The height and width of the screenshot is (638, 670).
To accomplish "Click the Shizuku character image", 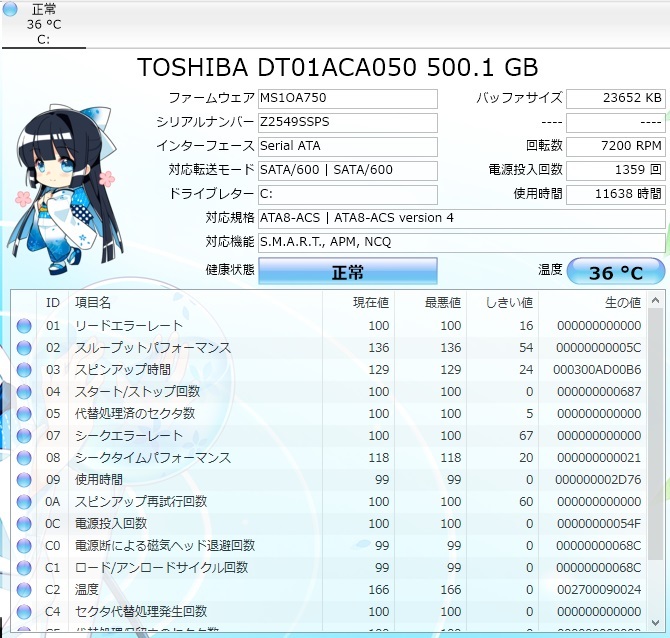I will [x=66, y=190].
